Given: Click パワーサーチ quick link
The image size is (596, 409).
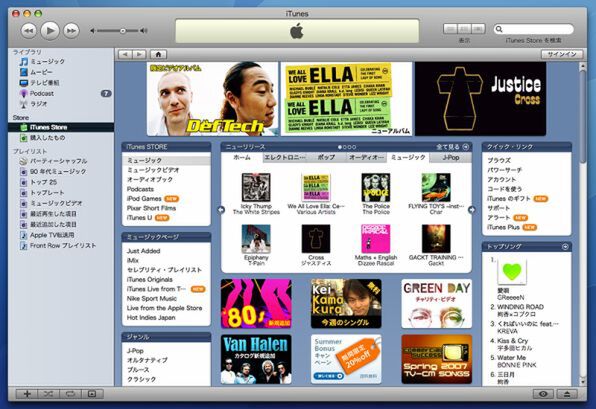Looking at the screenshot, I should [504, 170].
